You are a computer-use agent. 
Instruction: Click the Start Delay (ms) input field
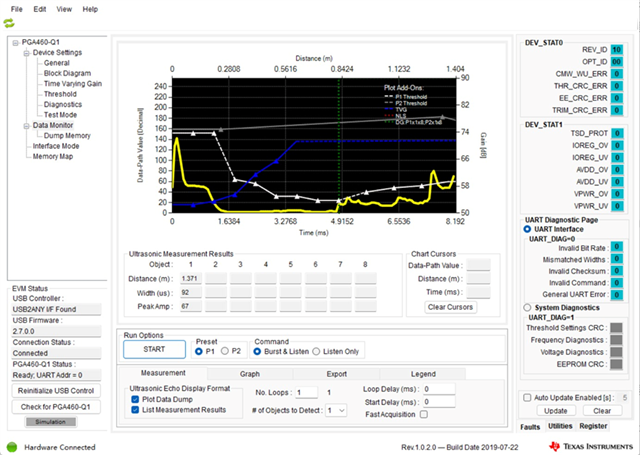pyautogui.click(x=439, y=402)
